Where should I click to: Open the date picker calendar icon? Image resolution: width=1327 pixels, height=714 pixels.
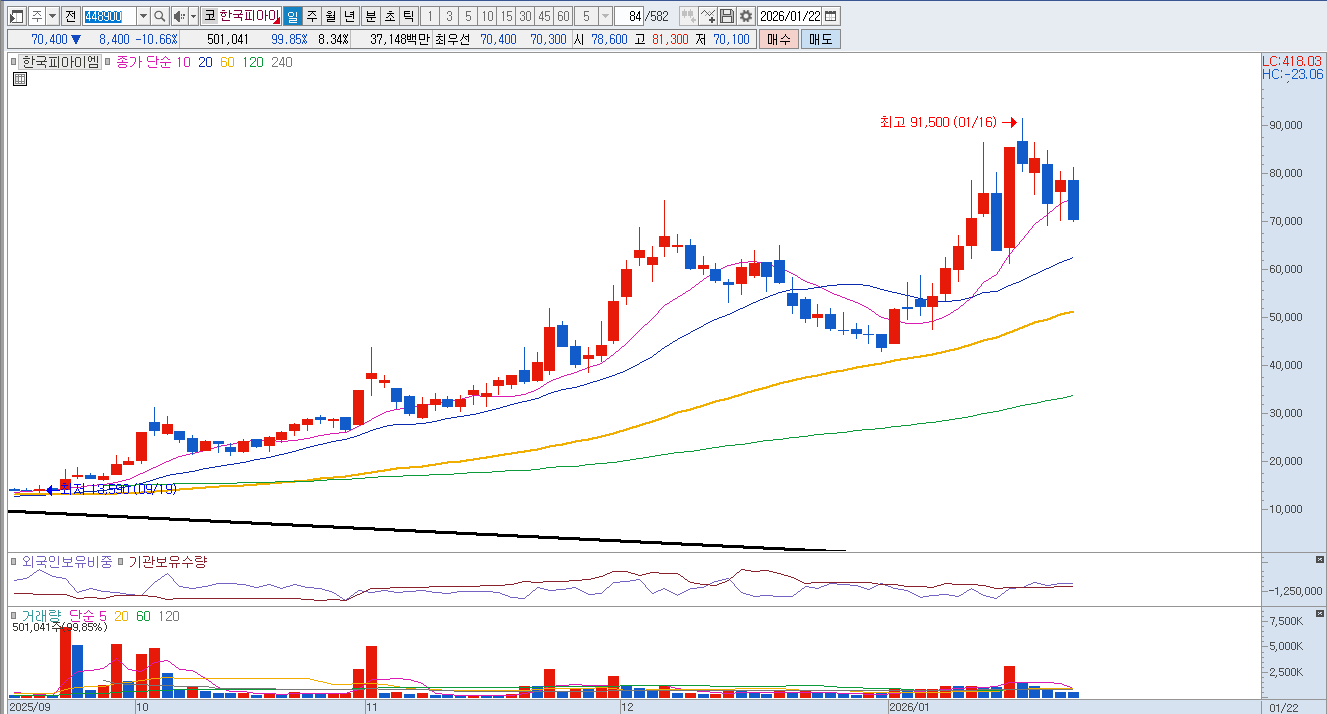click(831, 16)
